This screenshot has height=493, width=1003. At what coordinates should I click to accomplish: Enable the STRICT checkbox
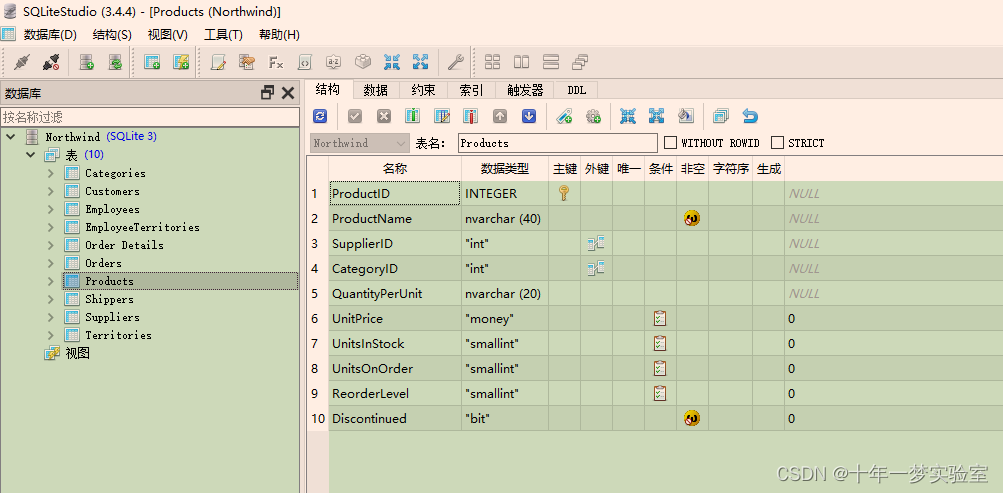(777, 143)
